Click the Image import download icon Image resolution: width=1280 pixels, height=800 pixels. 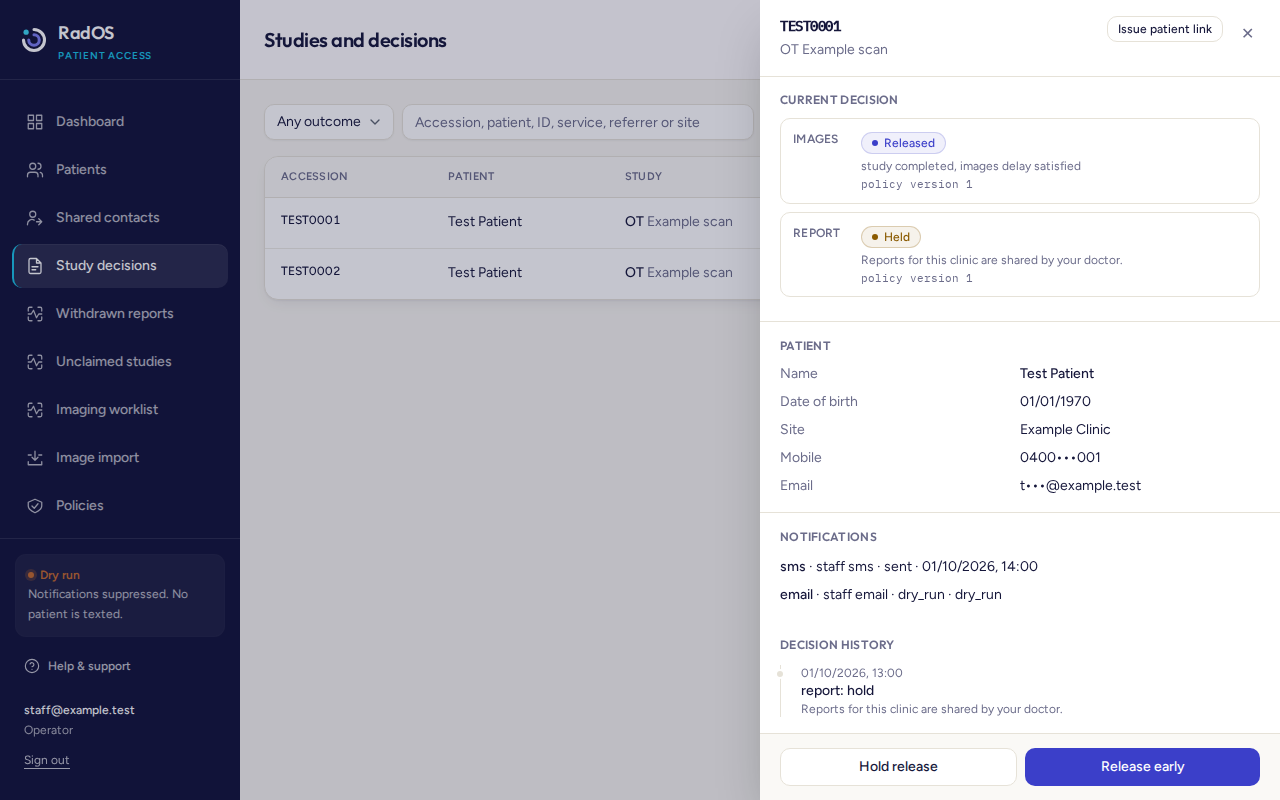tap(35, 458)
